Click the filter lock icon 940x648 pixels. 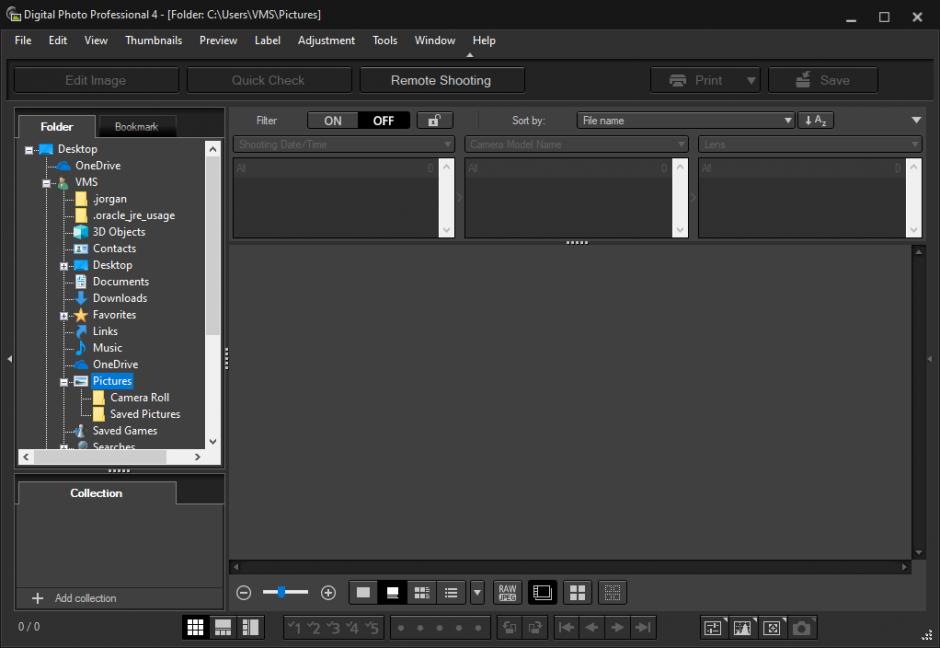click(435, 120)
